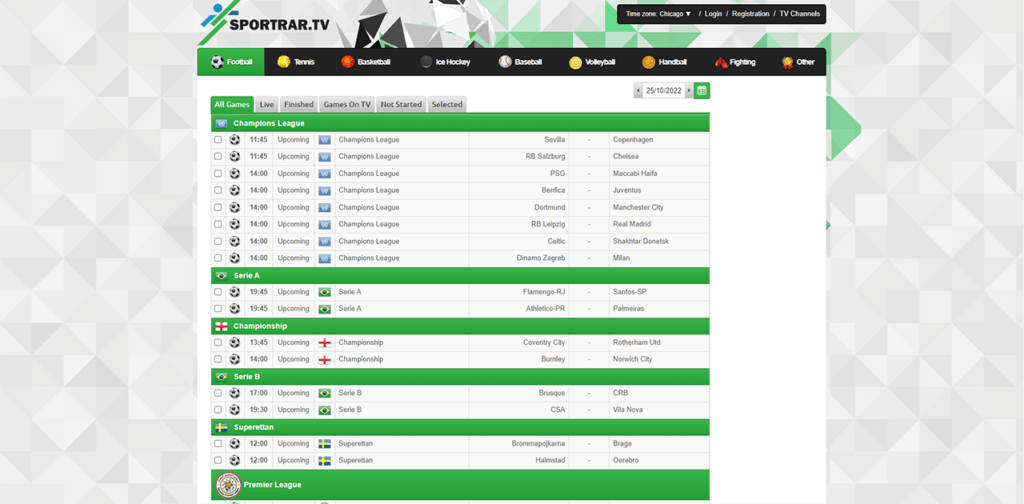Tick the RB Leipzig vs Real Madrid checkbox

click(x=217, y=225)
